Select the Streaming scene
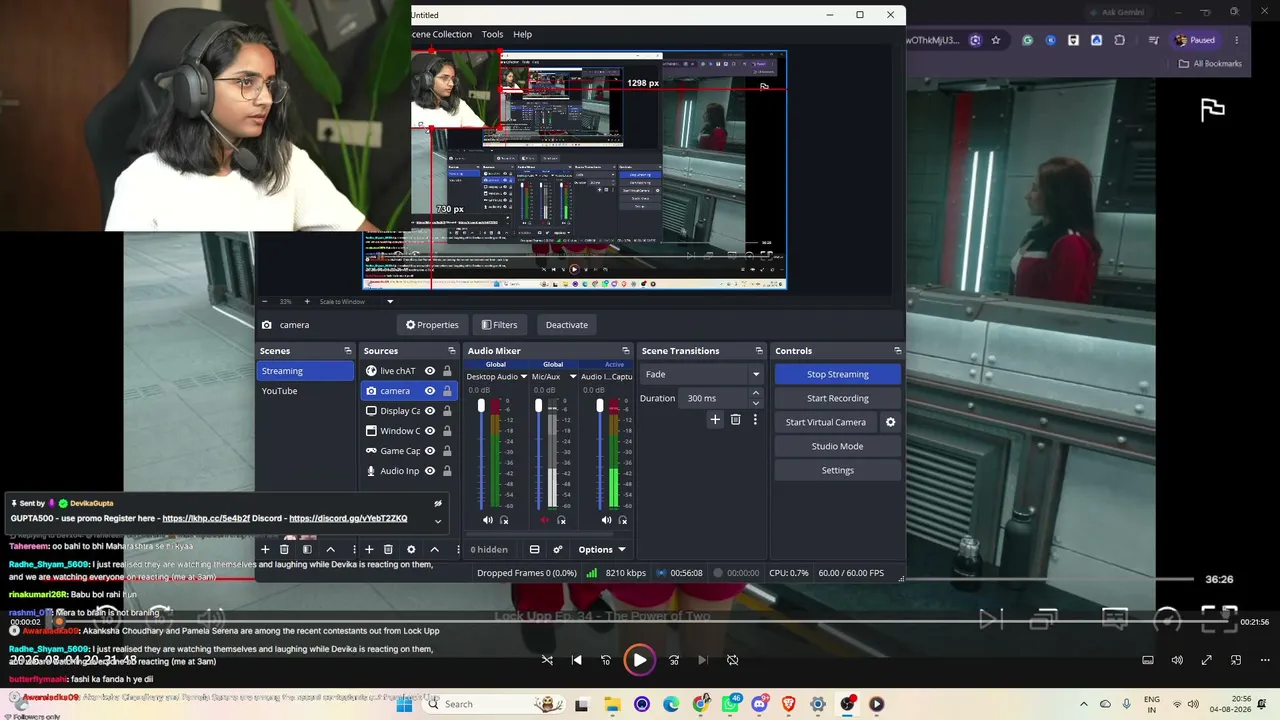 pyautogui.click(x=306, y=371)
